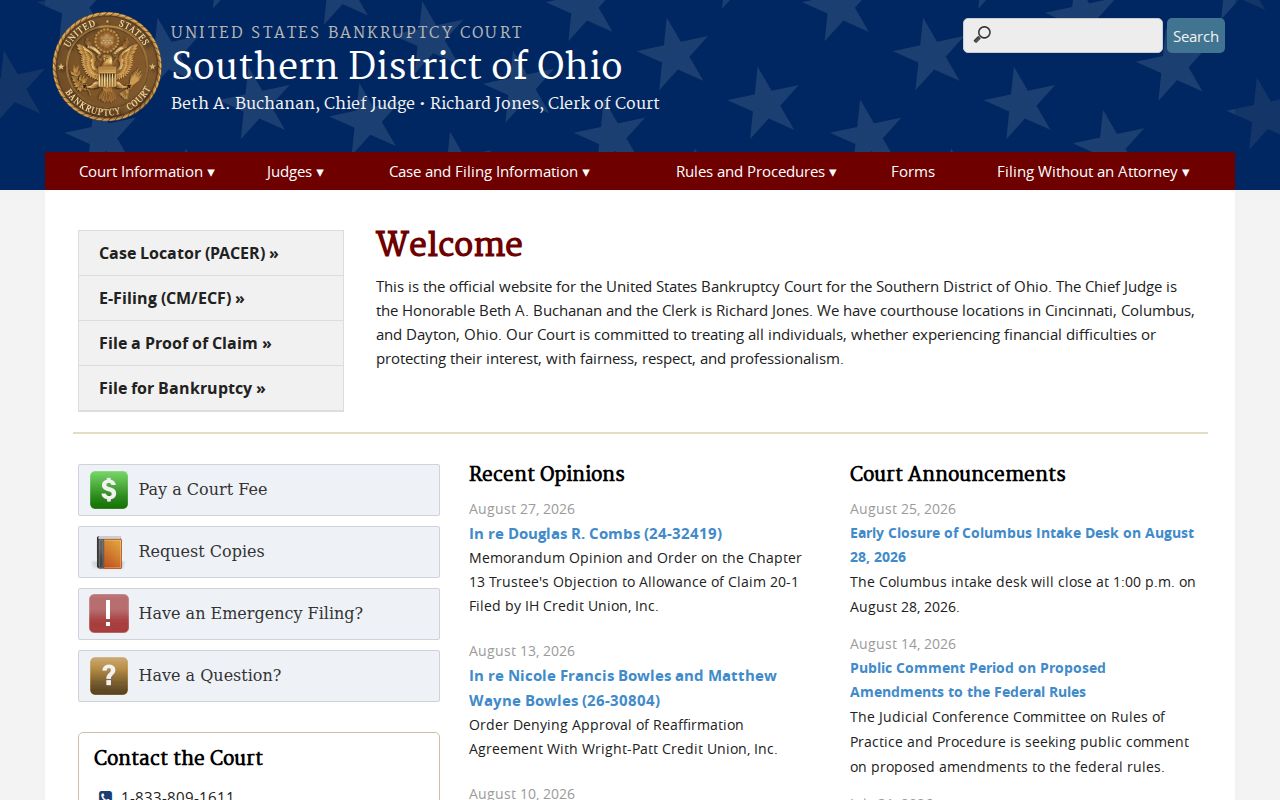The width and height of the screenshot is (1280, 800).
Task: Open the Judges dropdown menu
Action: (x=295, y=172)
